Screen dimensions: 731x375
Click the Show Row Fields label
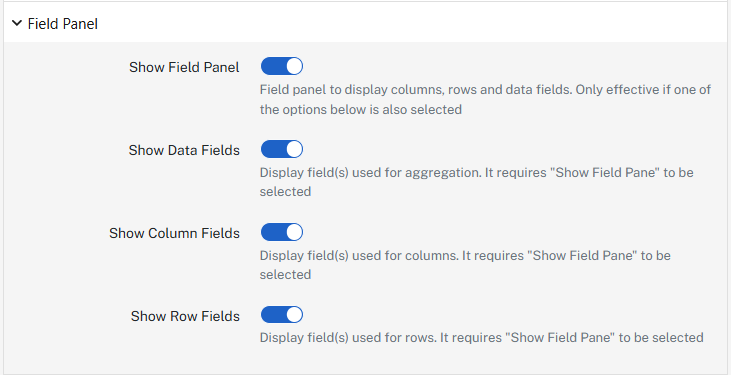tap(185, 316)
